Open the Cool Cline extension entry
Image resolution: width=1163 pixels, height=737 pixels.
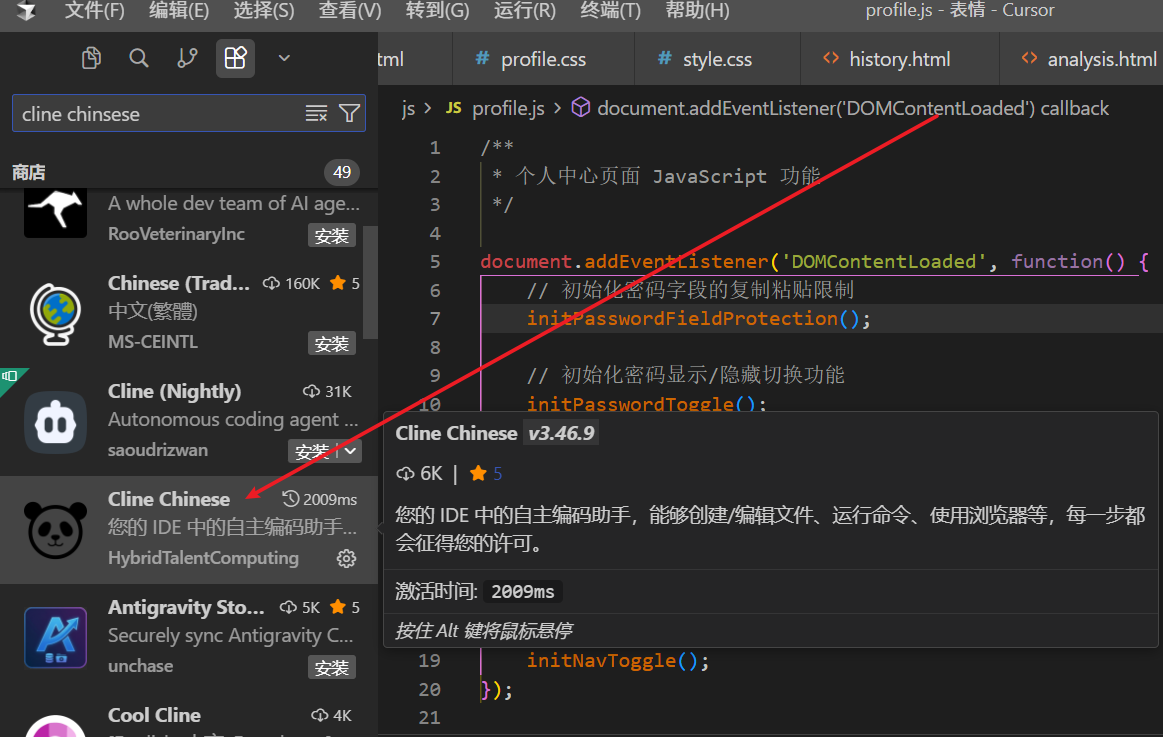(189, 715)
